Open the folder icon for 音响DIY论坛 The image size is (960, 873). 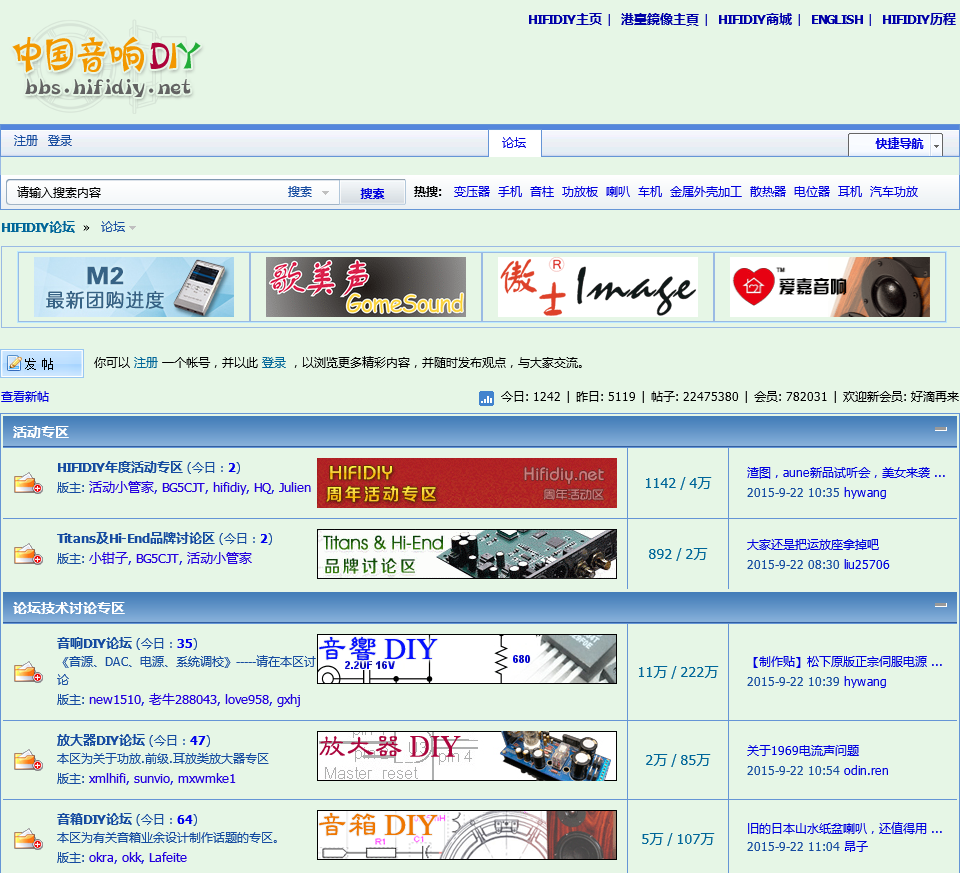pyautogui.click(x=28, y=672)
